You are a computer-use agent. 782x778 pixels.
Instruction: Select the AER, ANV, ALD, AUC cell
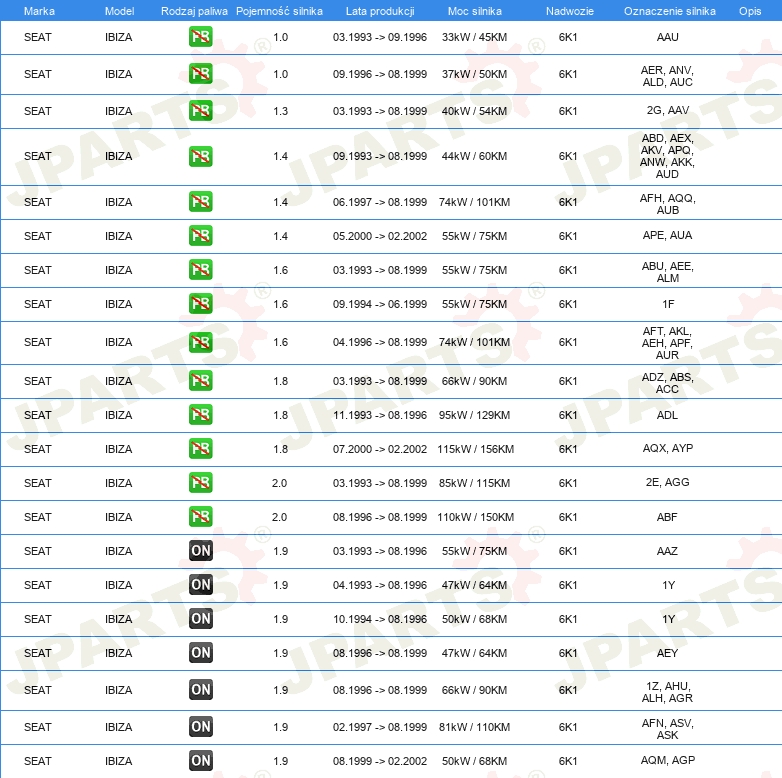[667, 76]
